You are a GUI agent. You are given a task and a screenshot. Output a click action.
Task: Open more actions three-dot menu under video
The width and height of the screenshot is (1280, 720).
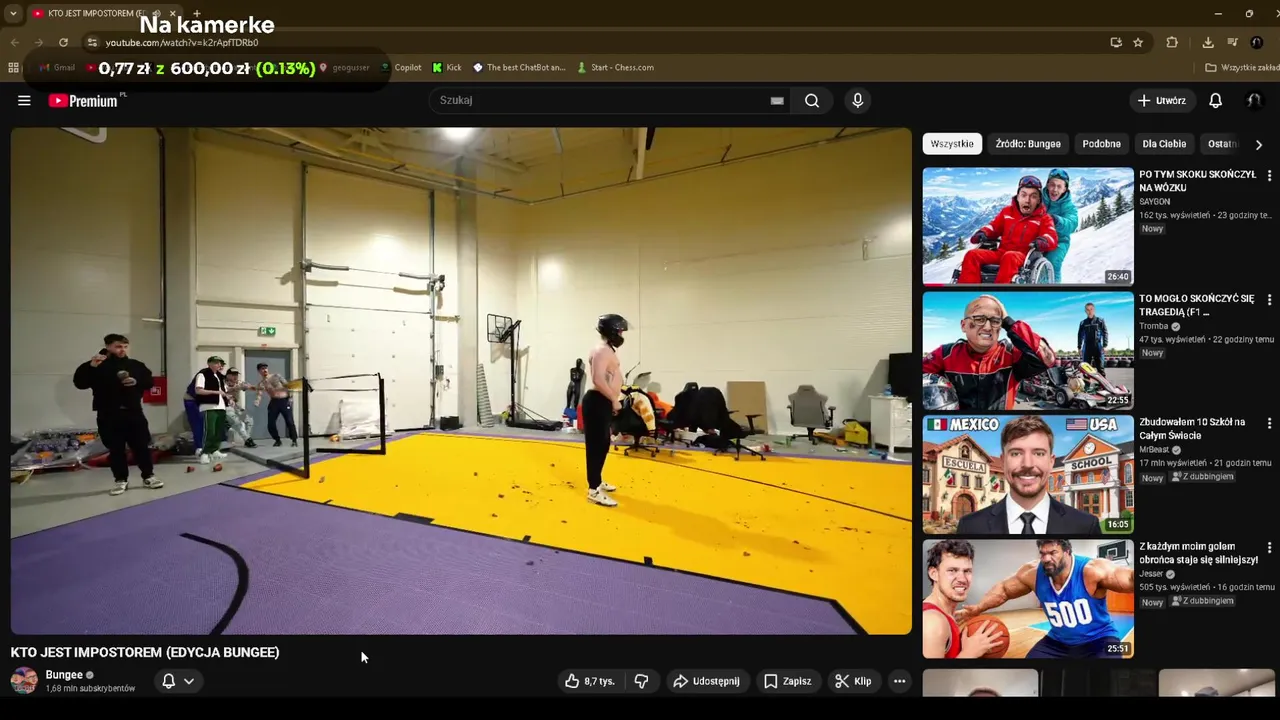coord(899,681)
